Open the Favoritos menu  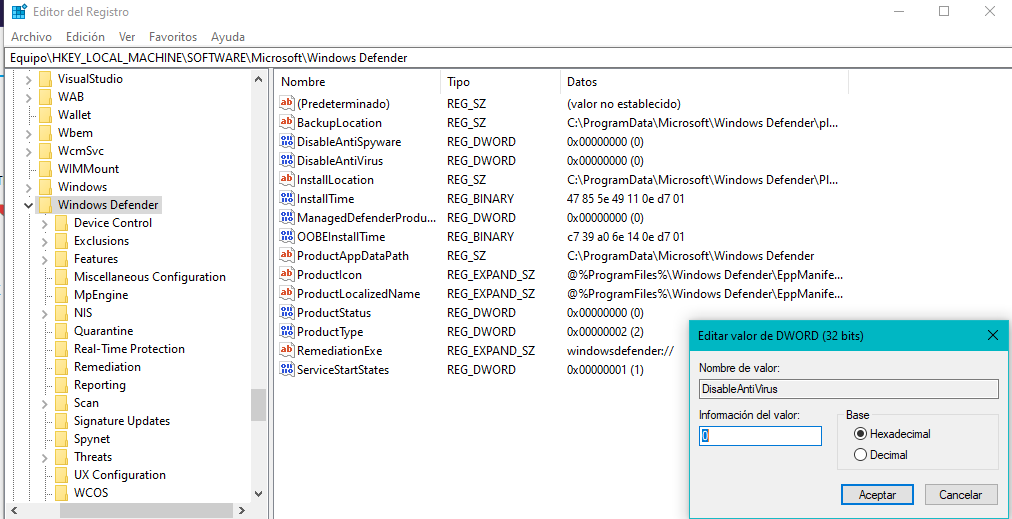173,37
